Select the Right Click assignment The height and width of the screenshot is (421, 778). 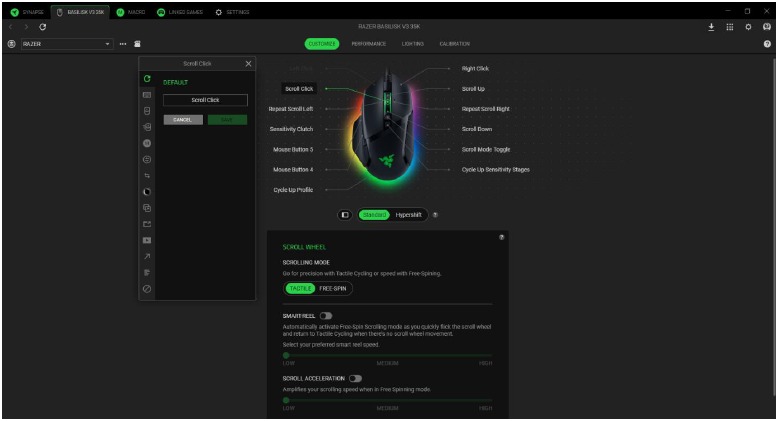click(x=475, y=69)
